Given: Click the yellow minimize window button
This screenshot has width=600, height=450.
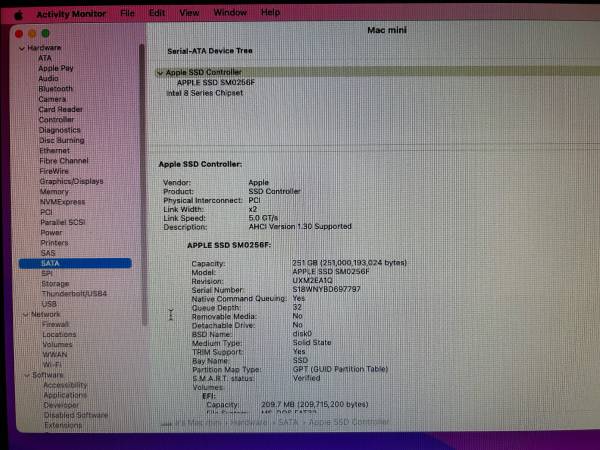Looking at the screenshot, I should click(x=33, y=33).
